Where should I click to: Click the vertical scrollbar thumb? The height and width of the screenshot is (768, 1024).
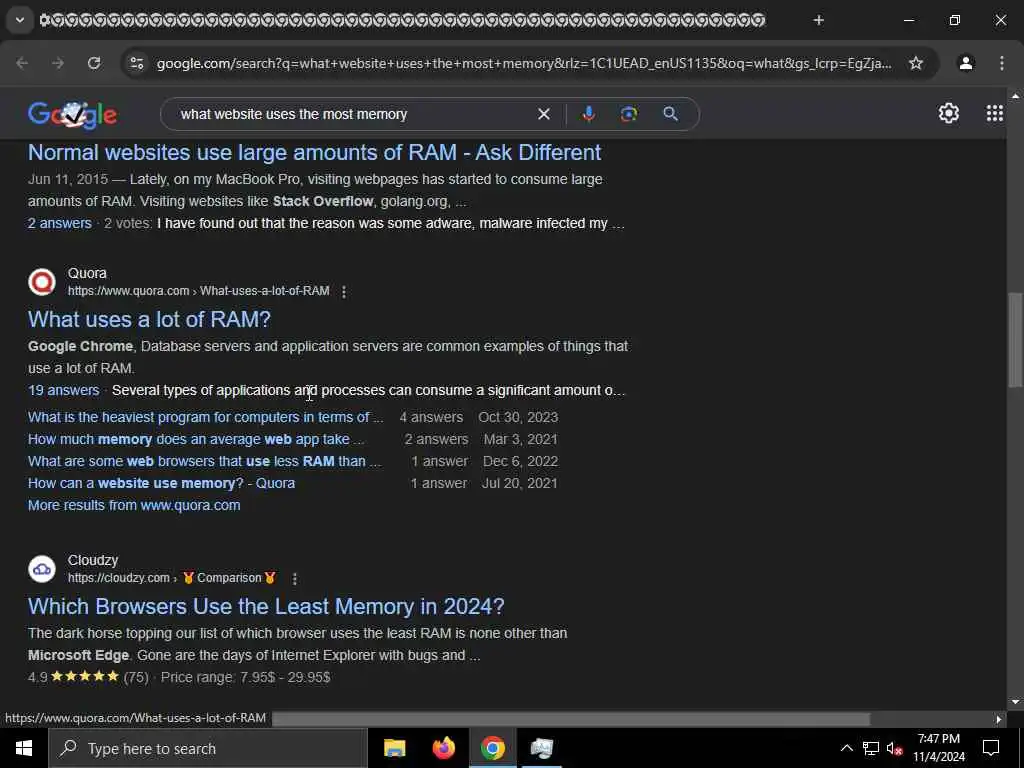1016,340
